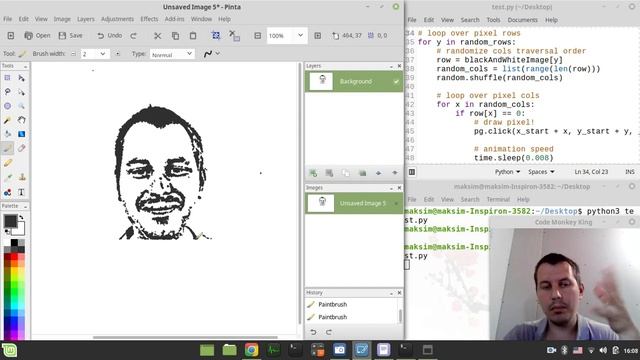This screenshot has height=360, width=640.
Task: Open Pinta's Adjustments menu
Action: (117, 19)
